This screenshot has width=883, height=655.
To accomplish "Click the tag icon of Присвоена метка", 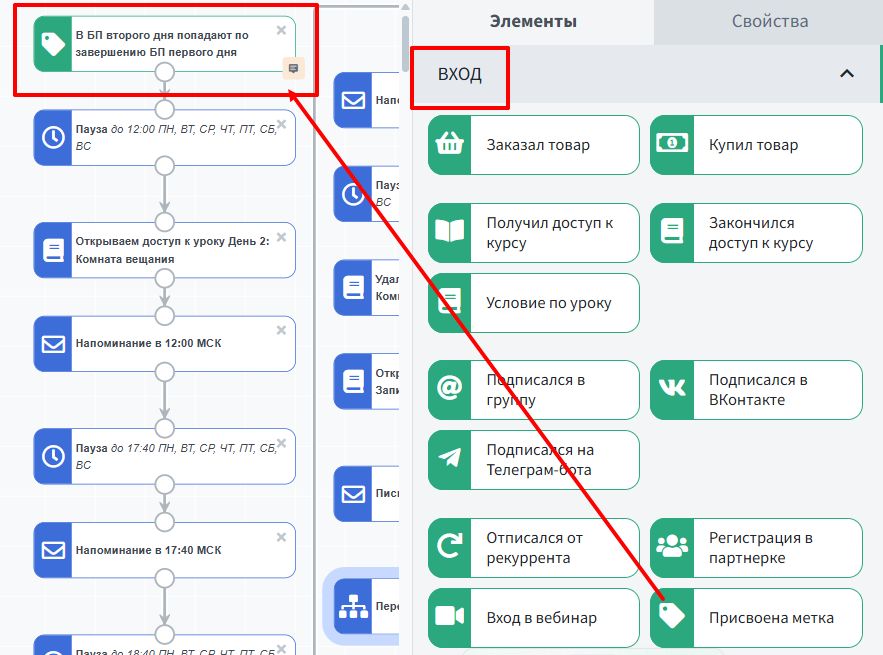I will (x=672, y=614).
